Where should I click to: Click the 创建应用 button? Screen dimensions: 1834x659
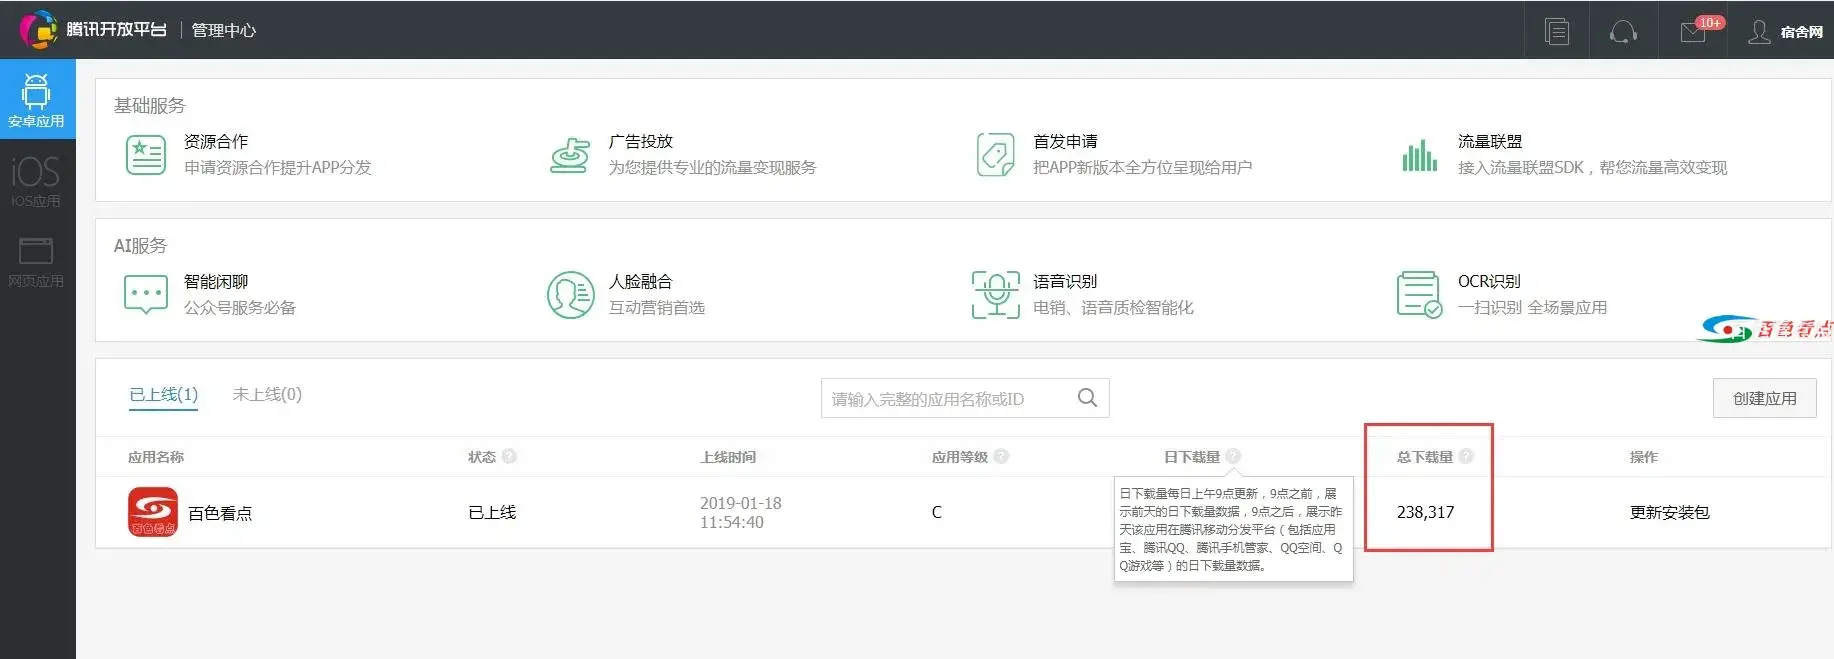pyautogui.click(x=1765, y=398)
